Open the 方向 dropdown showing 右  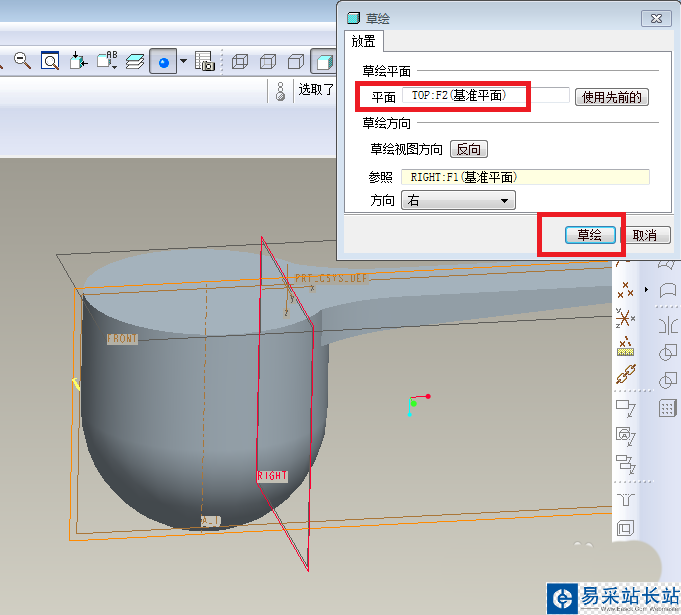click(458, 200)
